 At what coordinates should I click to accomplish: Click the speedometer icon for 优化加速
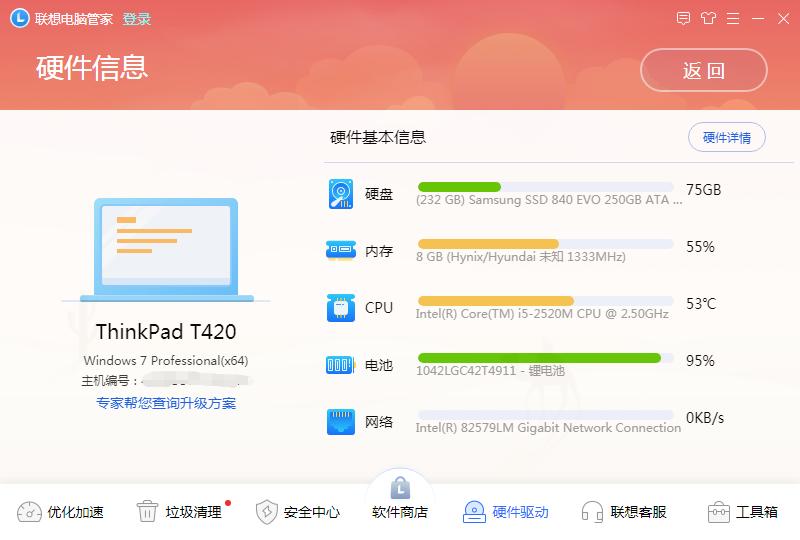29,512
